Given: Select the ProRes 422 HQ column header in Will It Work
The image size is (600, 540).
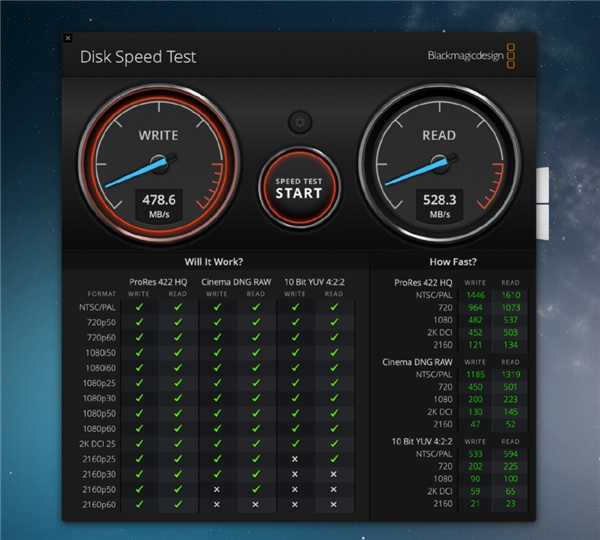Looking at the screenshot, I should point(158,282).
